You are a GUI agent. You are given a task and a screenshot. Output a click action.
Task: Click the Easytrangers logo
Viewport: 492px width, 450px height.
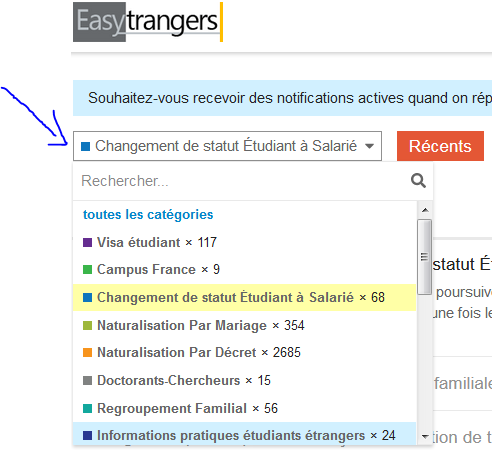(148, 22)
